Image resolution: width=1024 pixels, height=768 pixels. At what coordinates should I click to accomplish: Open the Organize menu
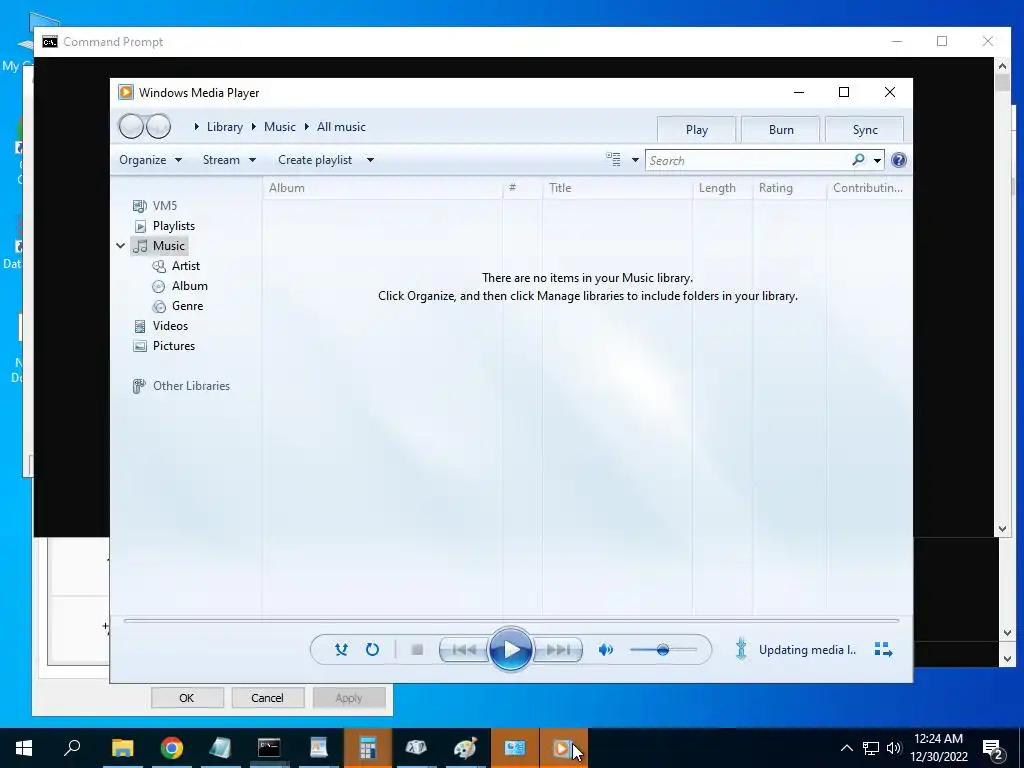pyautogui.click(x=150, y=160)
